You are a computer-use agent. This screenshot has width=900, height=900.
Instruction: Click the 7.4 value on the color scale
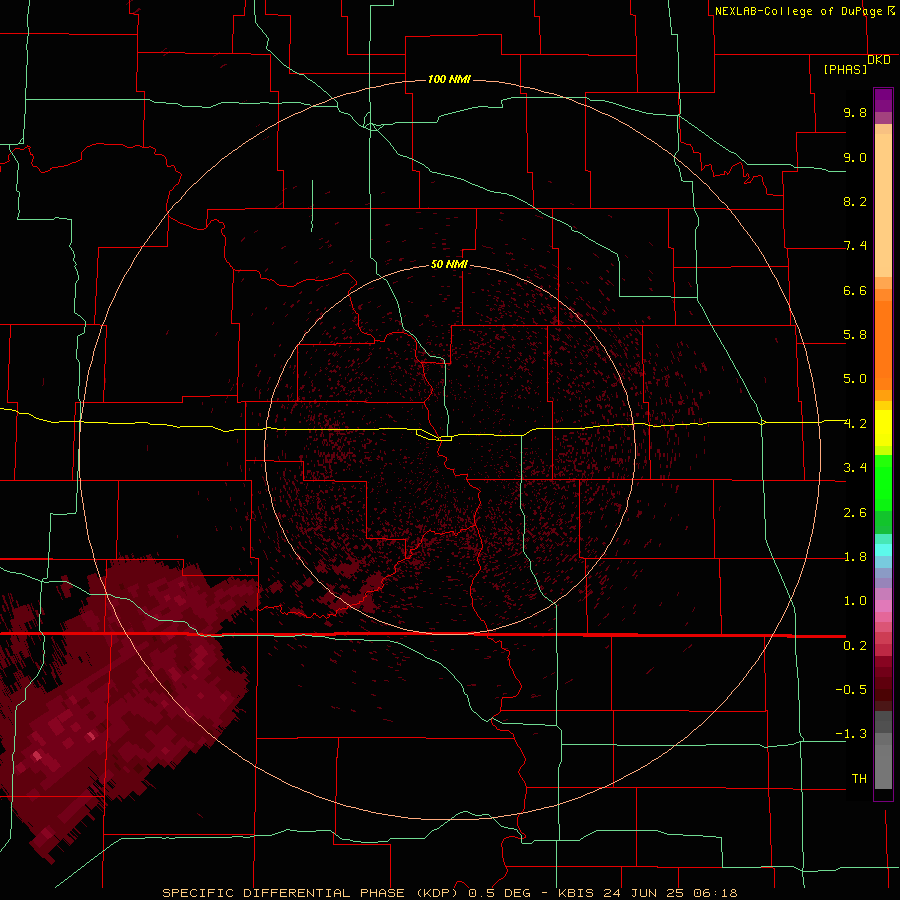pos(855,246)
